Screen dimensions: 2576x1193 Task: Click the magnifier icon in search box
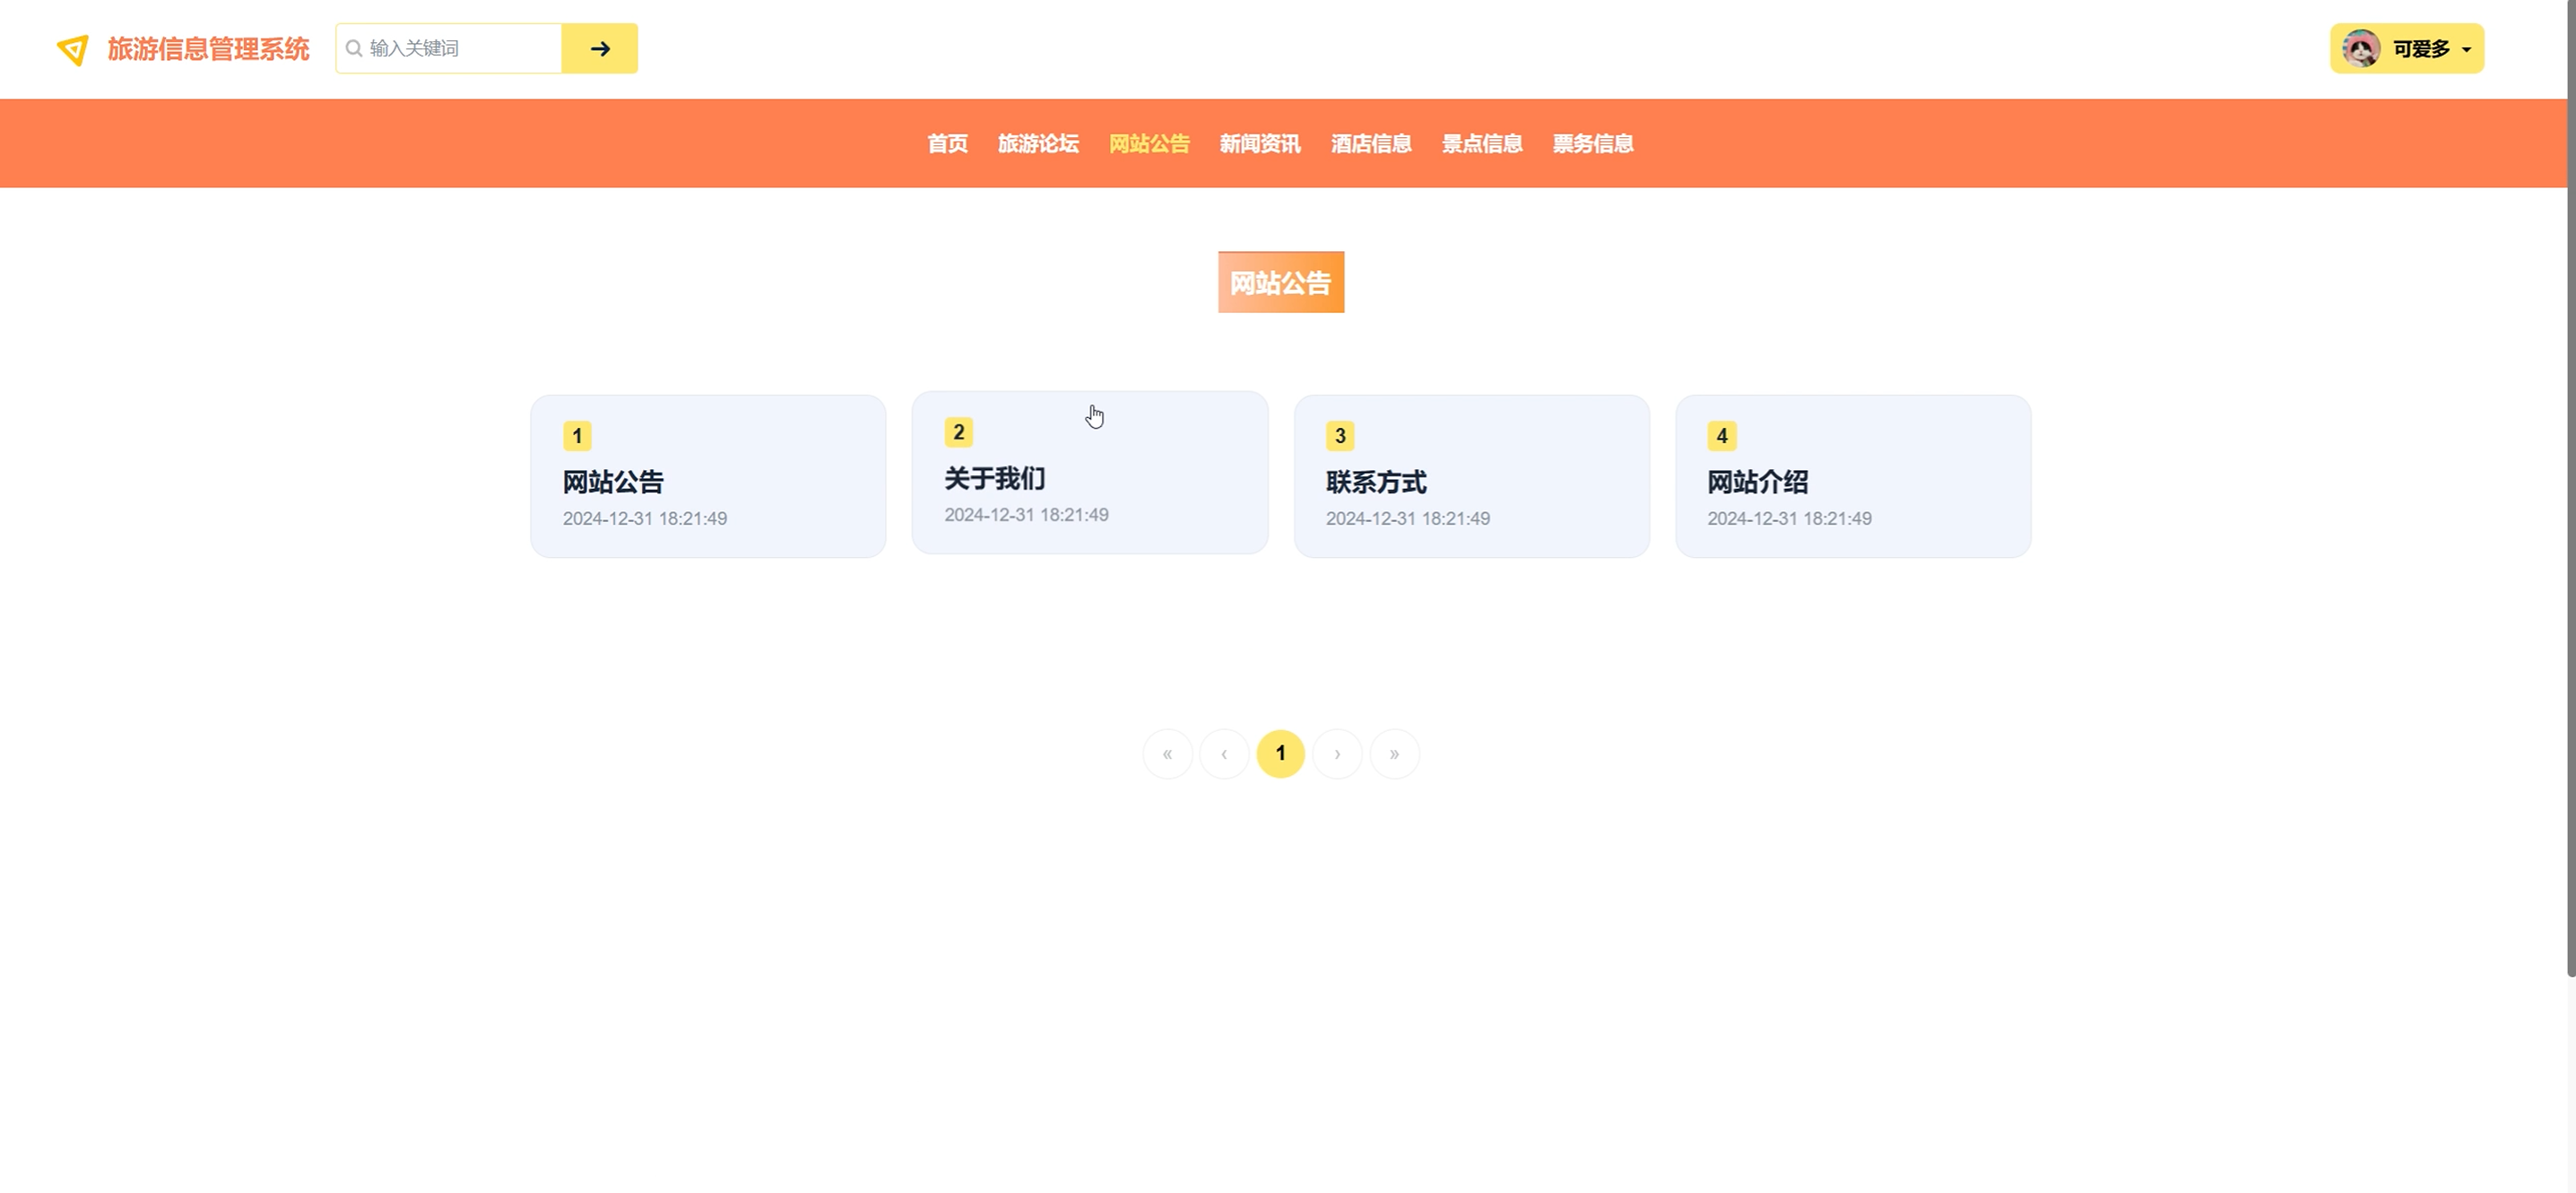pyautogui.click(x=353, y=49)
